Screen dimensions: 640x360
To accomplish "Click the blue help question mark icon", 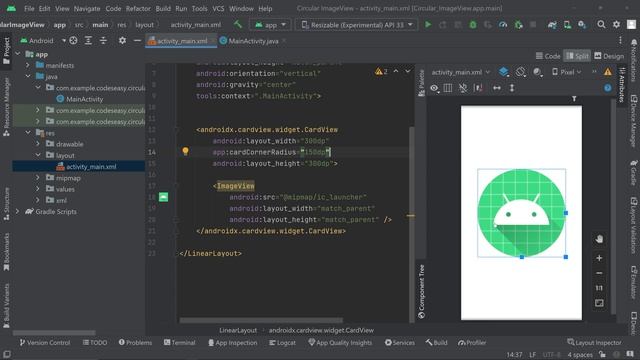I will 608,88.
